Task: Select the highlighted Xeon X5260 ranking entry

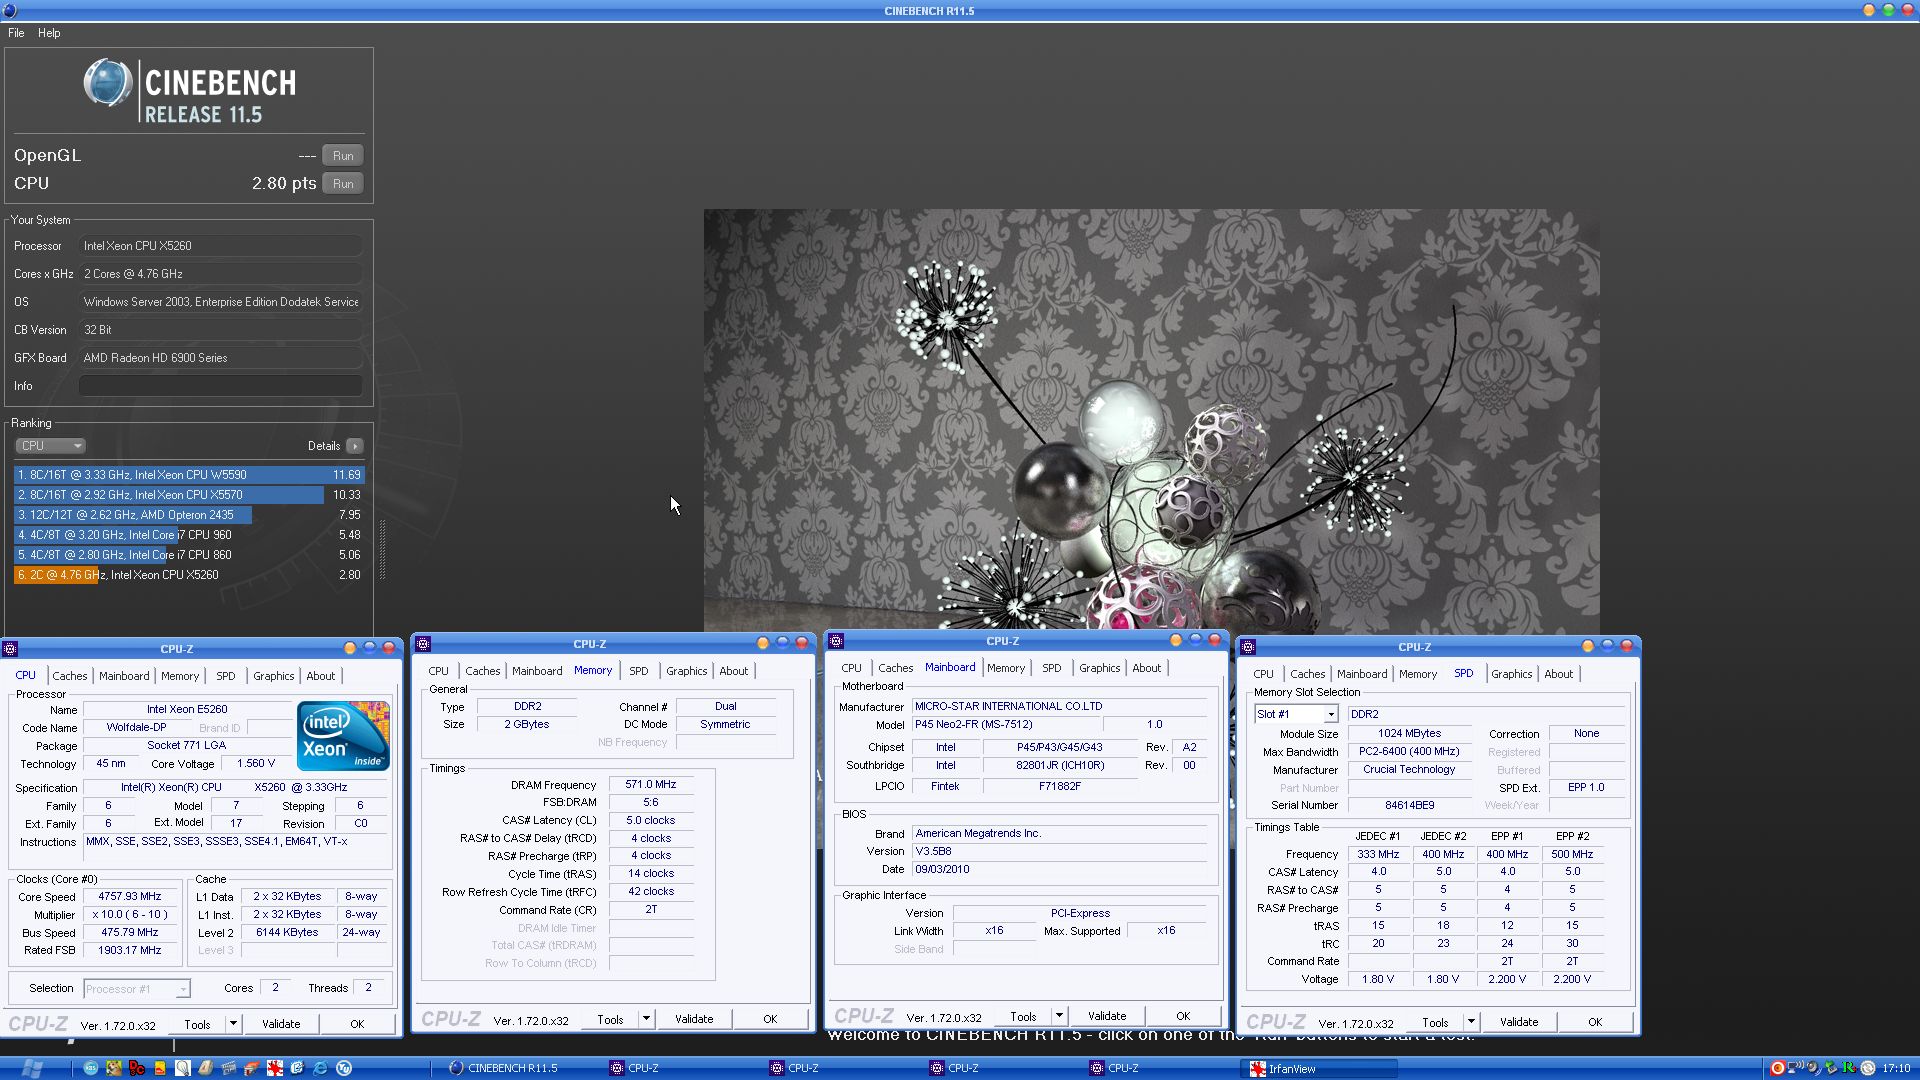Action: [189, 575]
